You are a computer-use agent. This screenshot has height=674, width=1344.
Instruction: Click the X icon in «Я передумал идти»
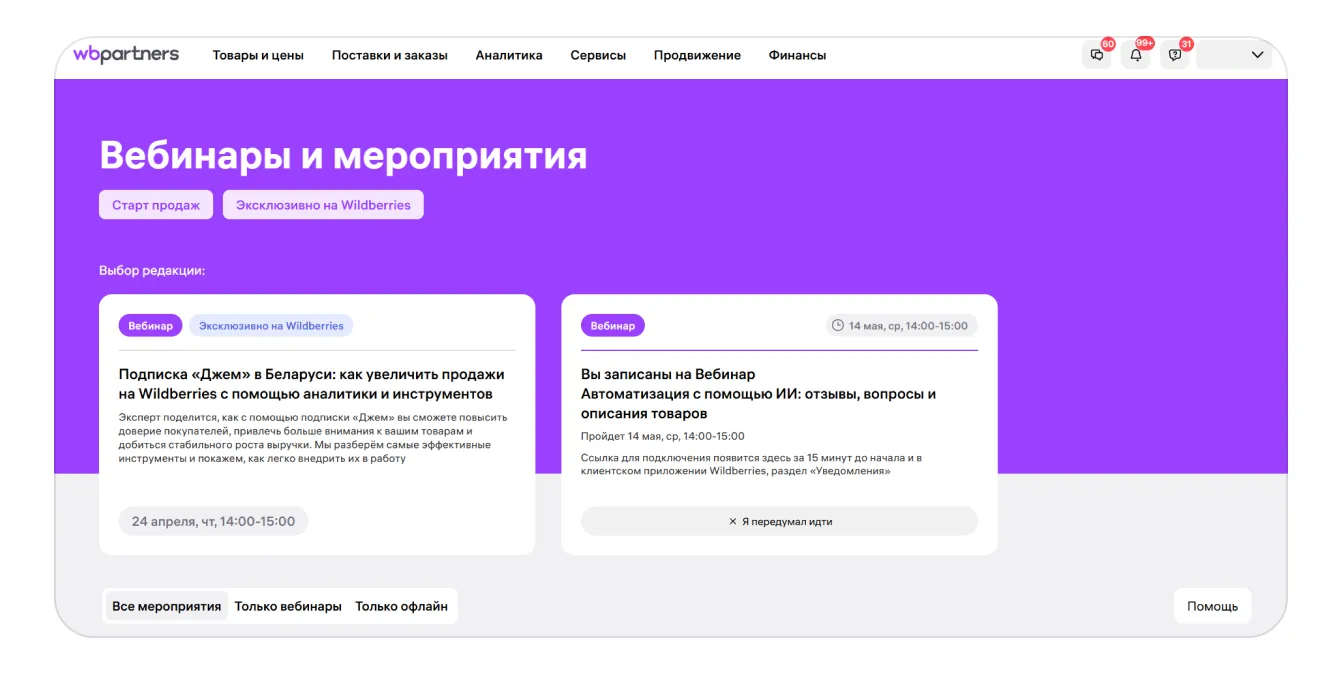(x=733, y=522)
